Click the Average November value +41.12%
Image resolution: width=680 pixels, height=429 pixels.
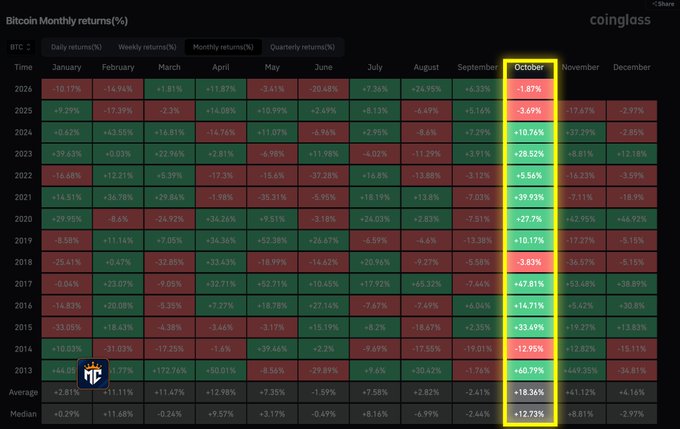pos(581,393)
